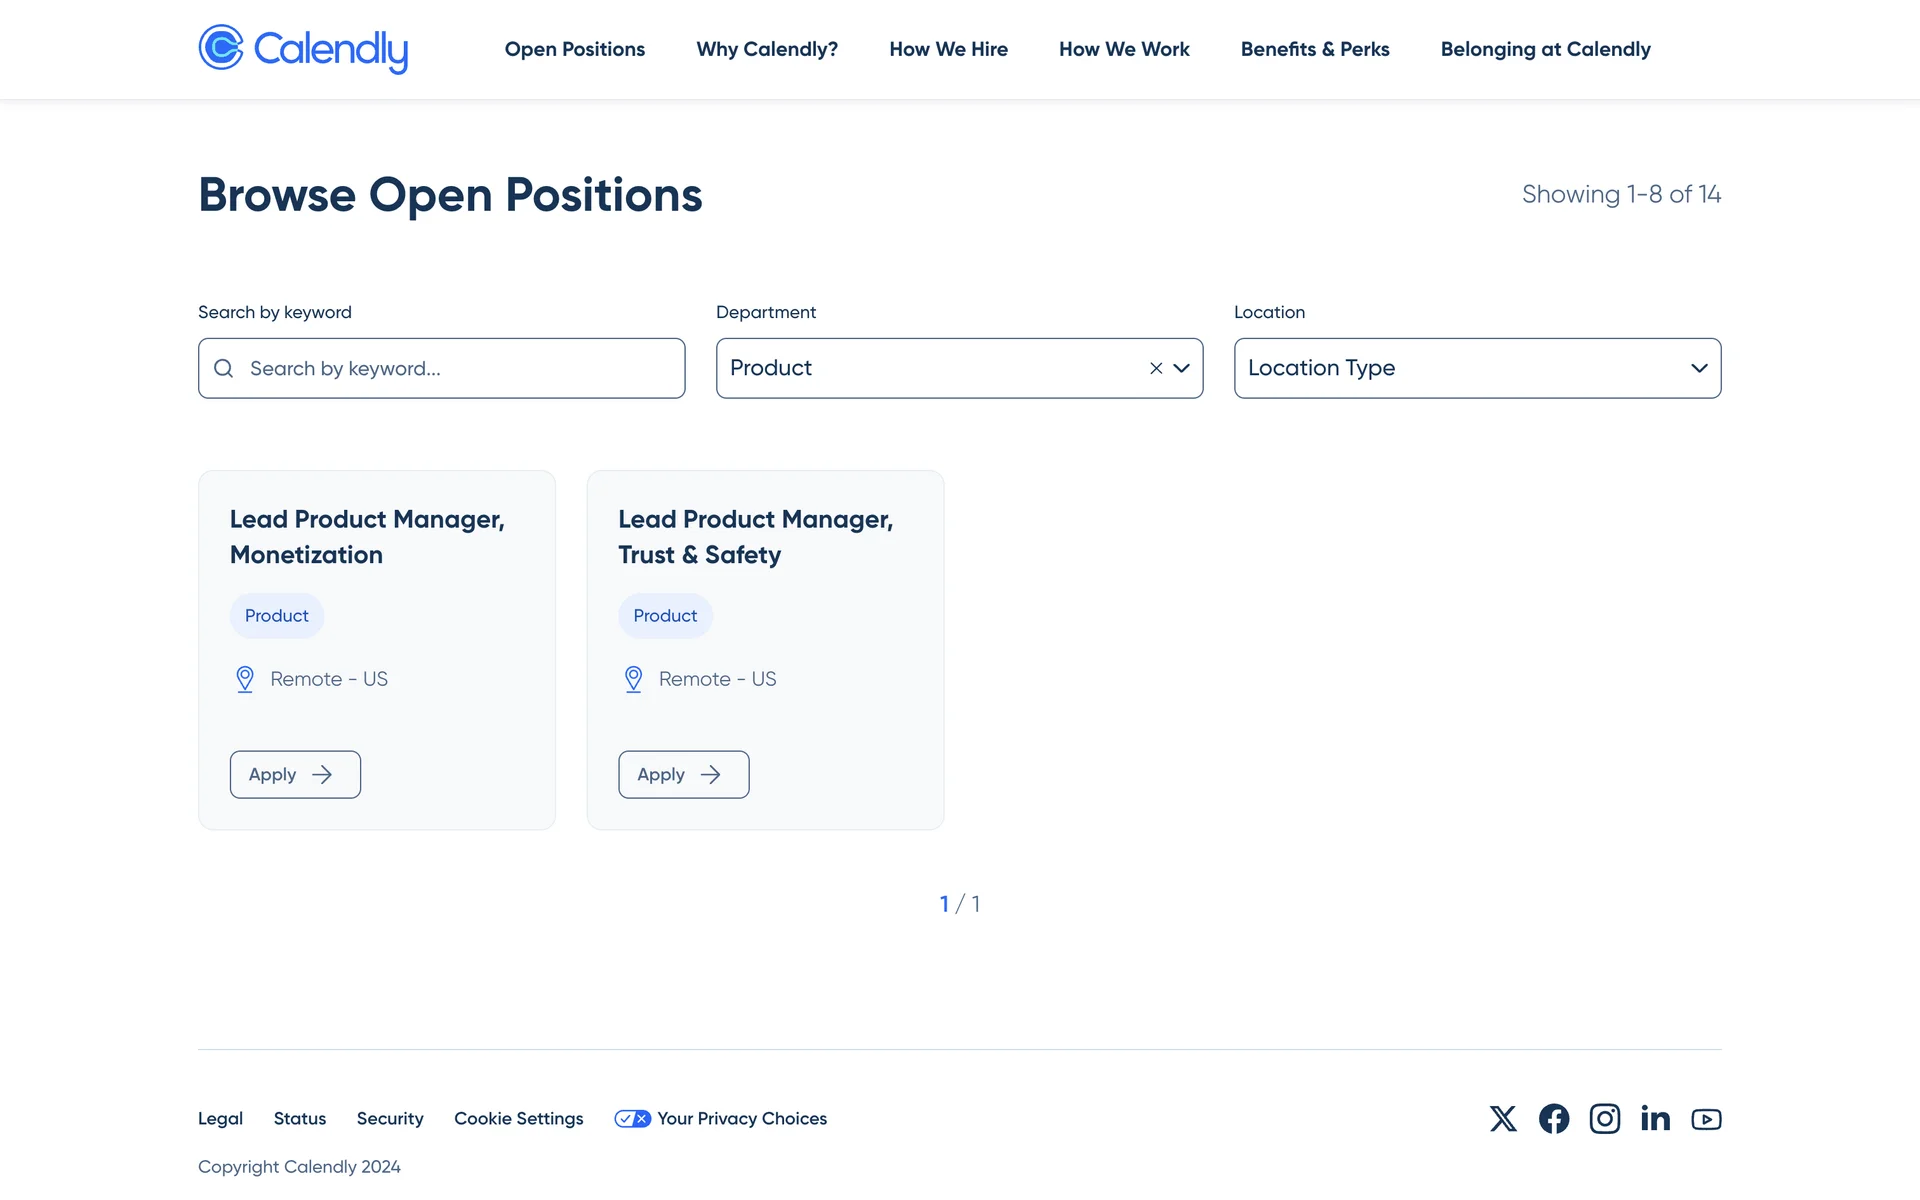The height and width of the screenshot is (1200, 1920).
Task: Open Lead Product Manager, Trust & Safety title
Action: pyautogui.click(x=755, y=537)
